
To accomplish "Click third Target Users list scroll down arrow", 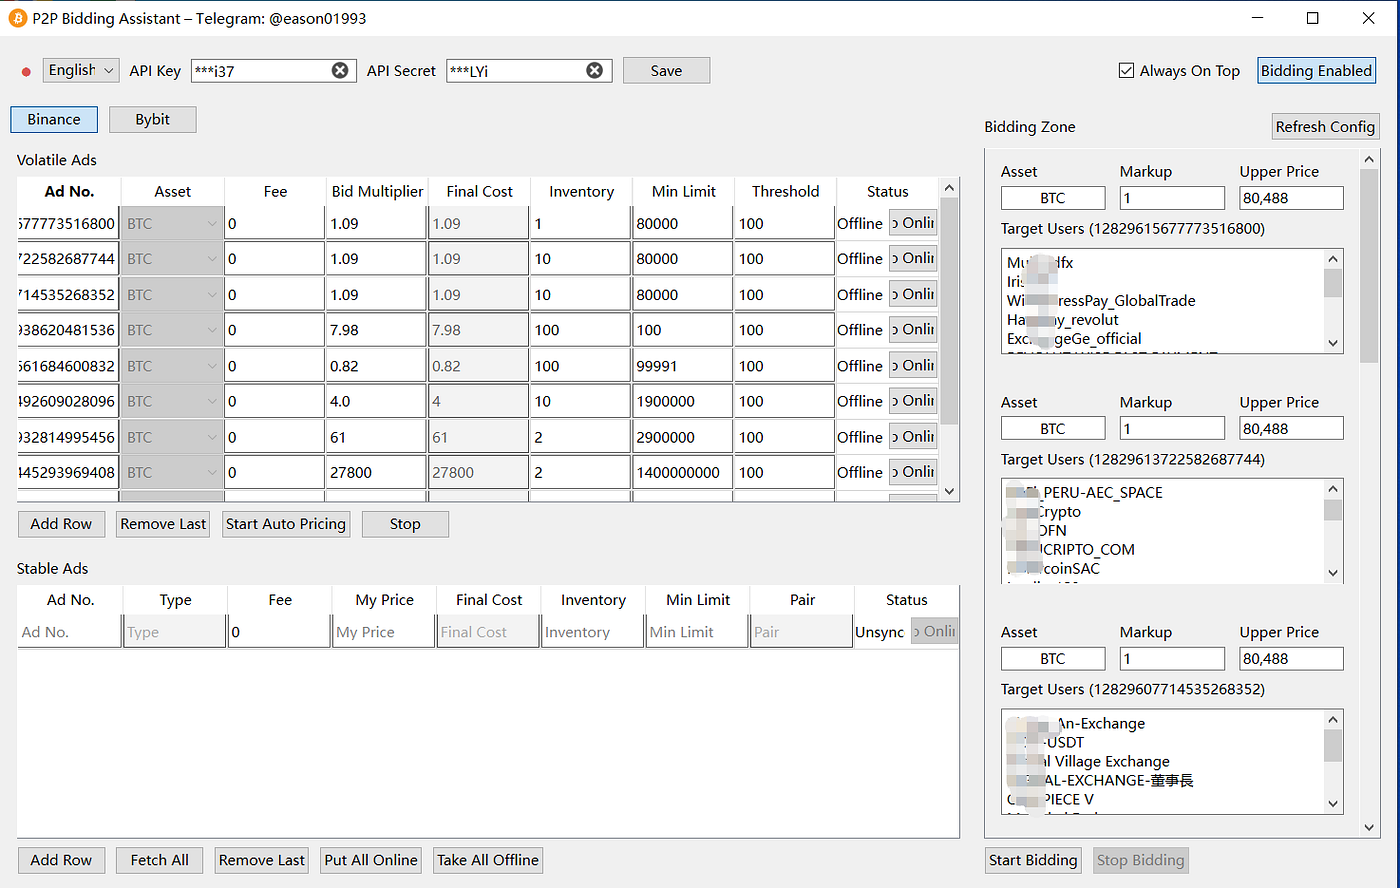I will pyautogui.click(x=1333, y=803).
